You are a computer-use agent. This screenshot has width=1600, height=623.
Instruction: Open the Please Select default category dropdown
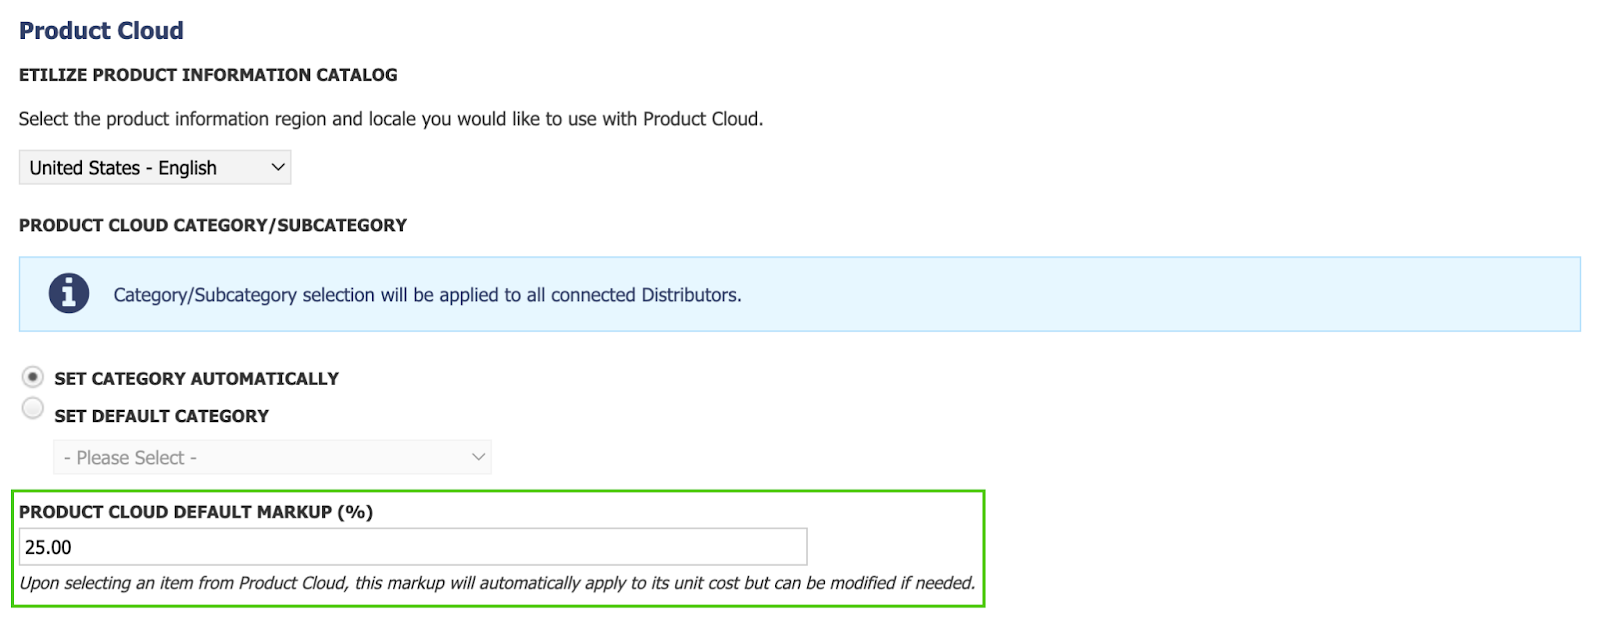(x=272, y=457)
